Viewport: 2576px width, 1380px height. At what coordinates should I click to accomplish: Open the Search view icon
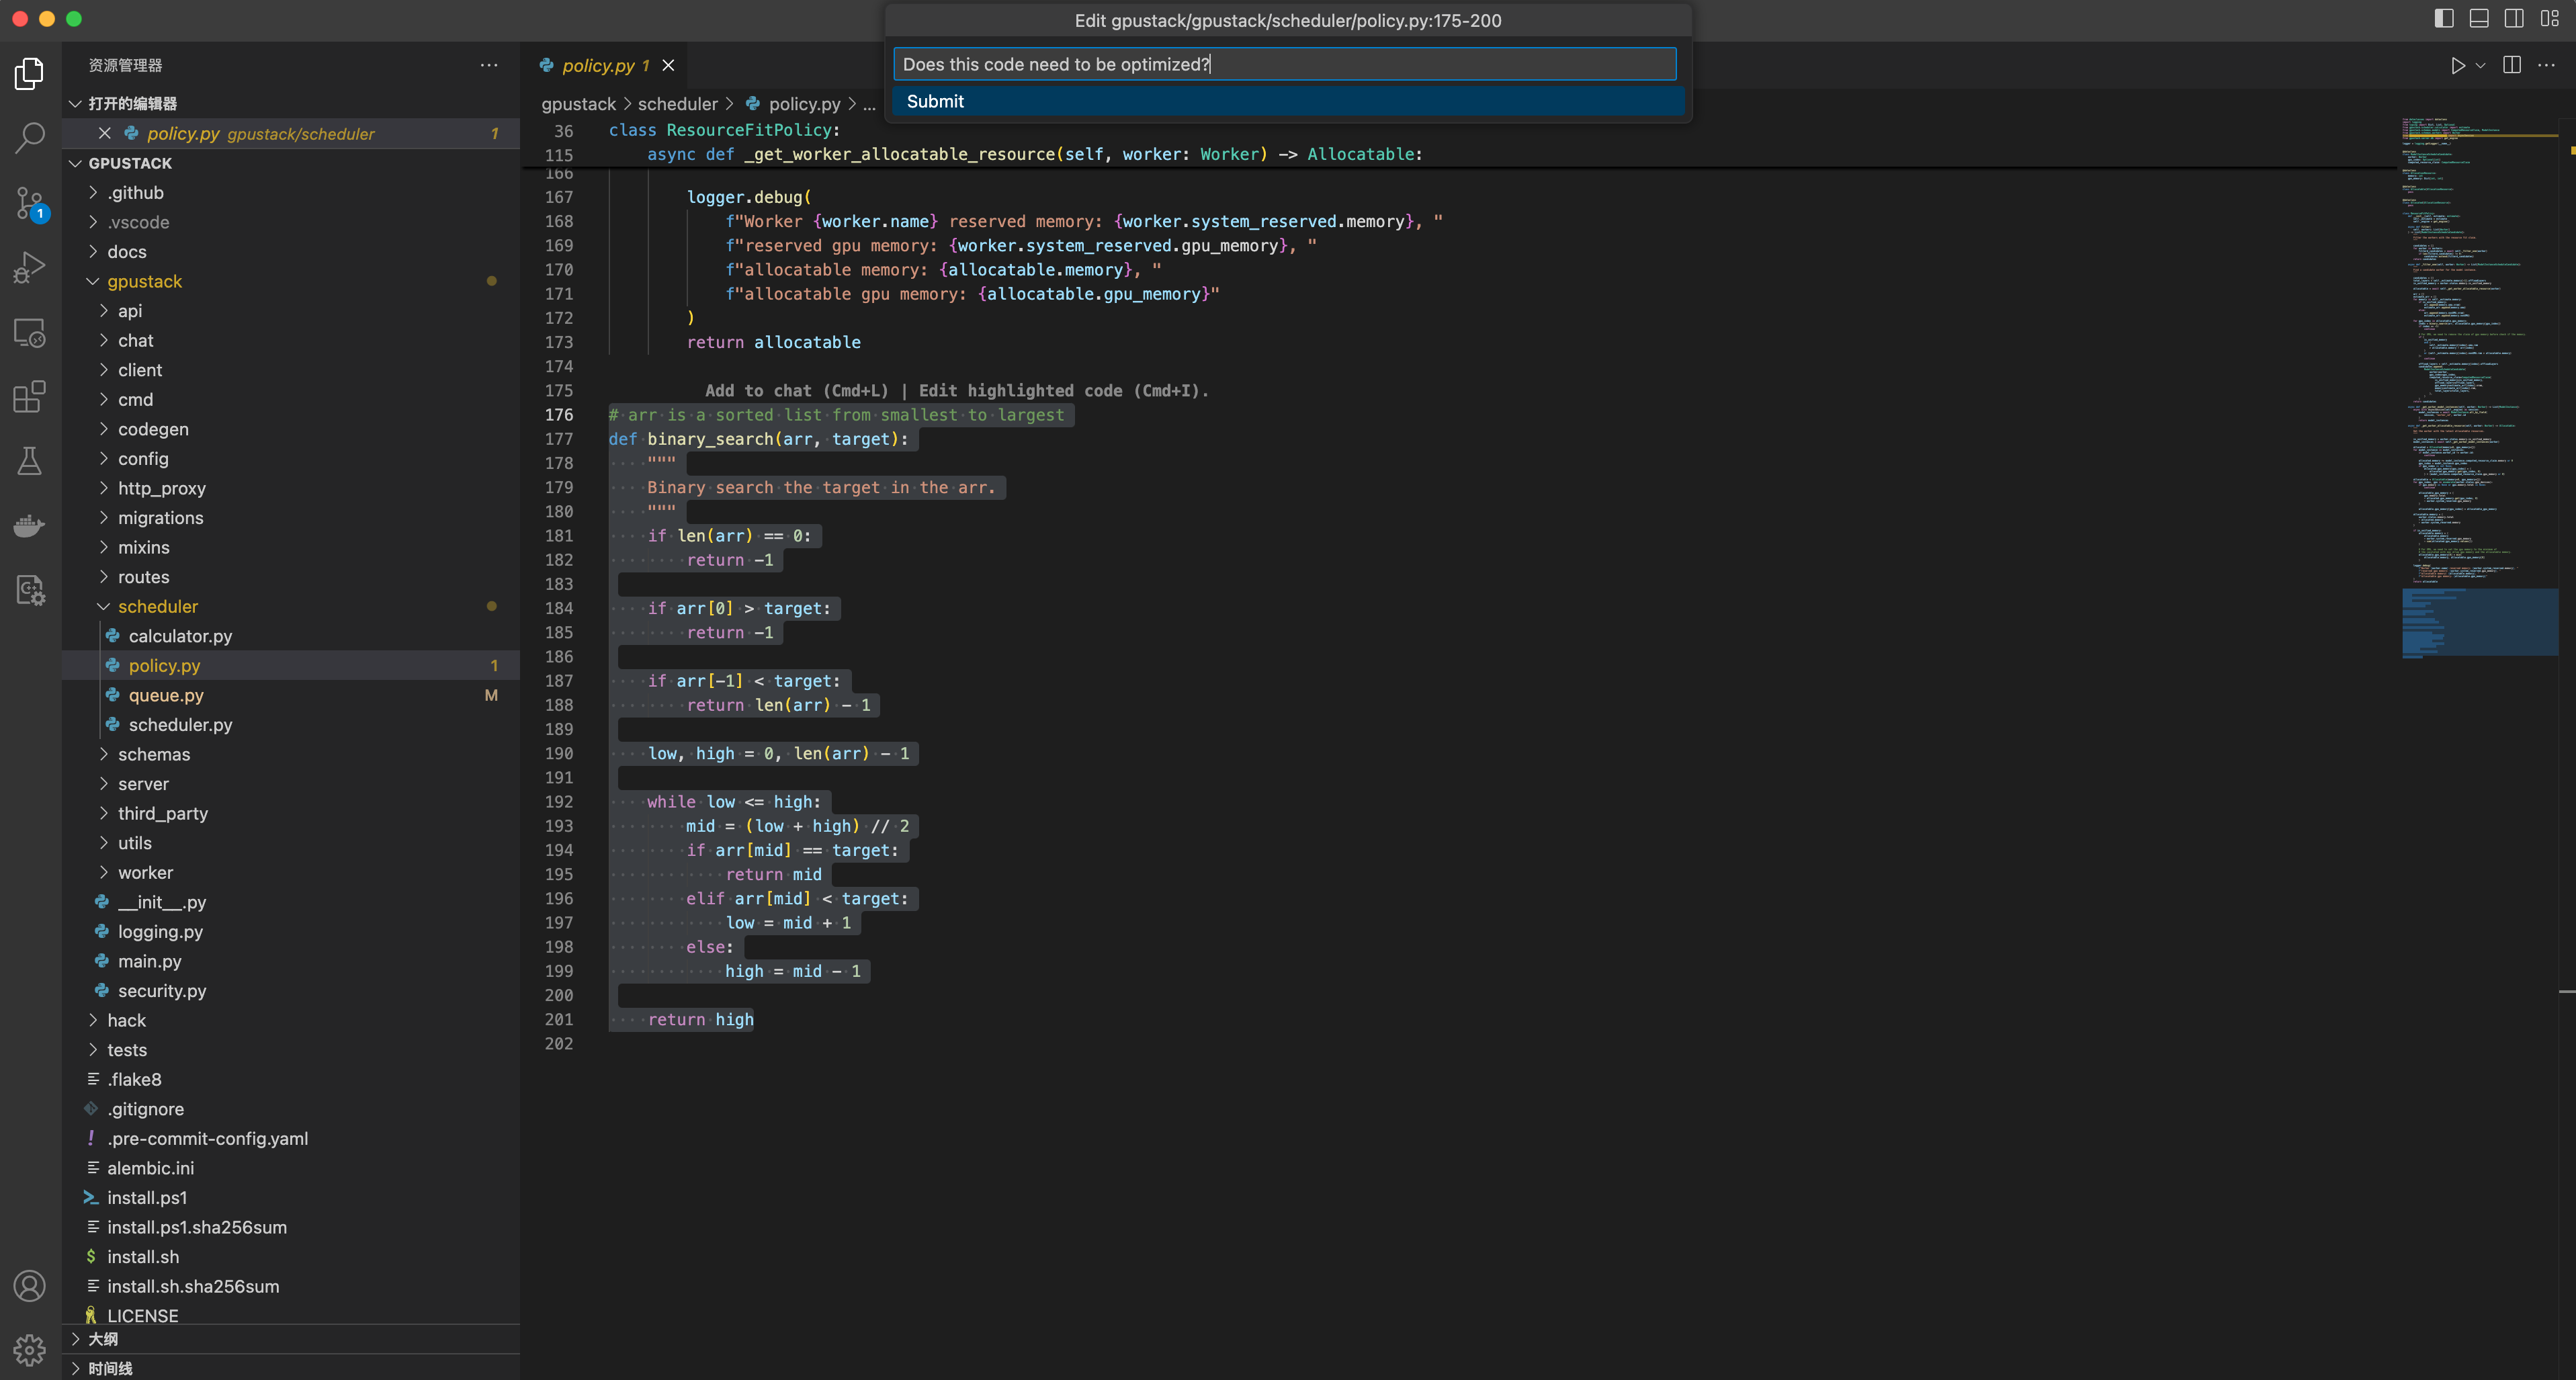30,138
